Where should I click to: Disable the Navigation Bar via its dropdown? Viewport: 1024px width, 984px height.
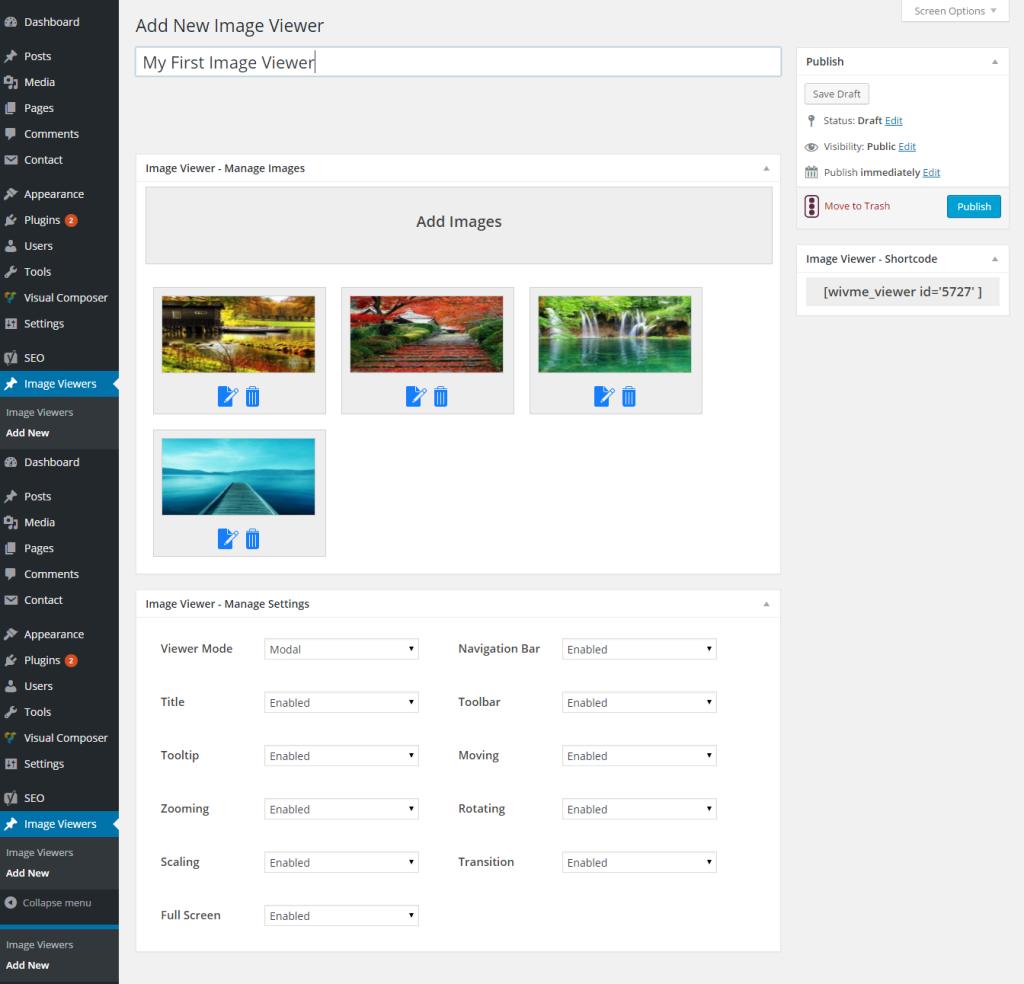[638, 648]
